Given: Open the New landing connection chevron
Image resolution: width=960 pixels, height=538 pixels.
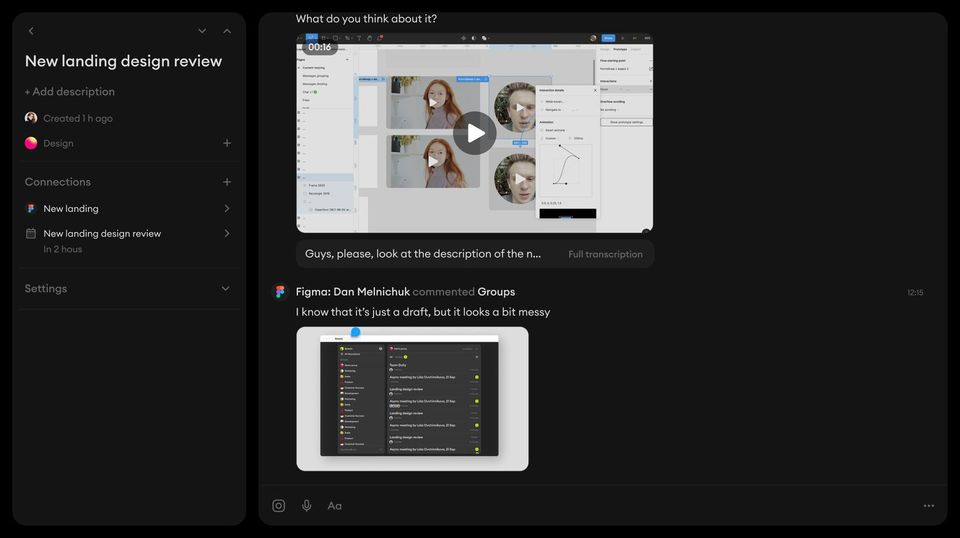Looking at the screenshot, I should (x=227, y=208).
